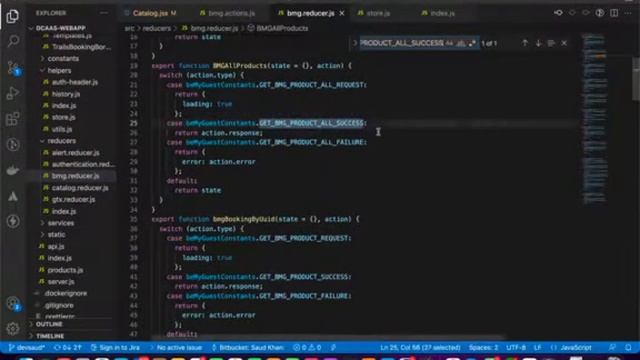Click the third commit-node icon in editor toolbar
This screenshot has width=640, height=360.
coord(586,13)
